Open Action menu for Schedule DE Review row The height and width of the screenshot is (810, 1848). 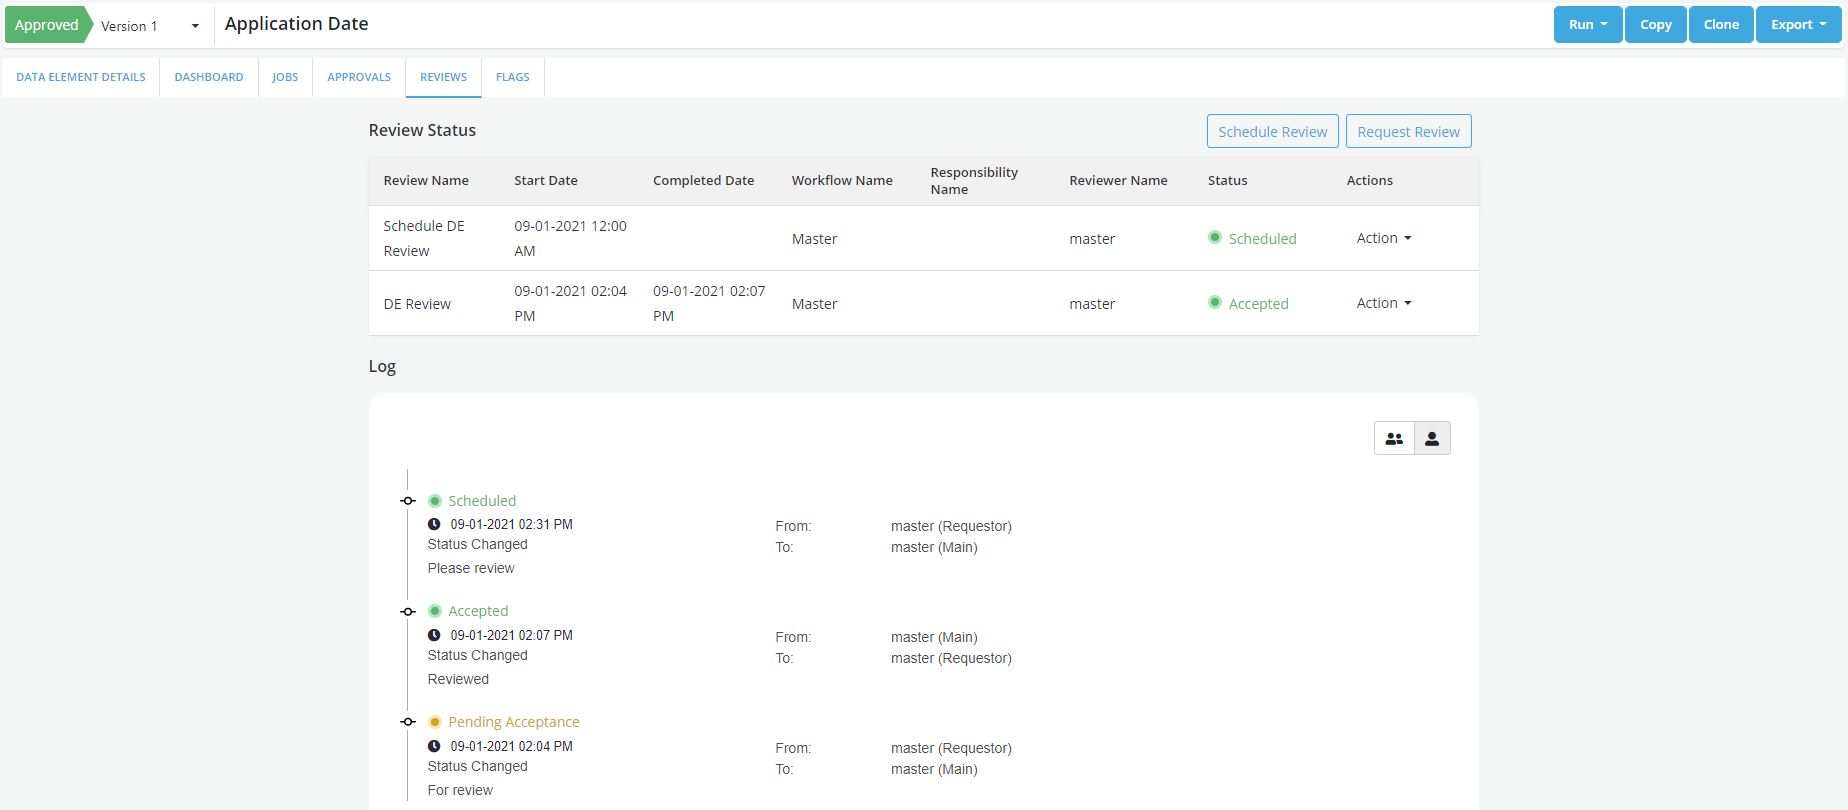click(1383, 238)
